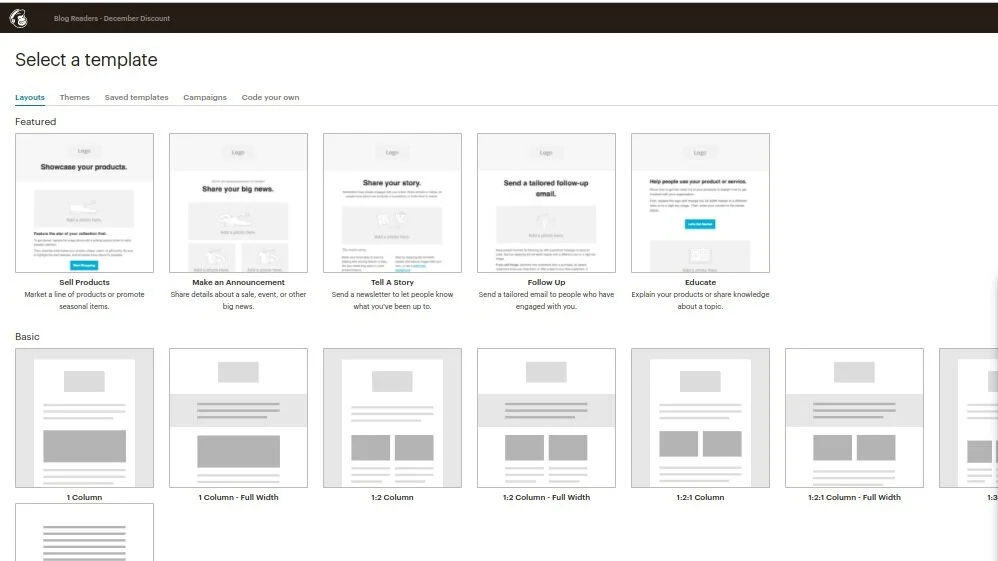This screenshot has width=998, height=561.
Task: Click the 1:2:1 Column - Full Width label
Action: [855, 497]
